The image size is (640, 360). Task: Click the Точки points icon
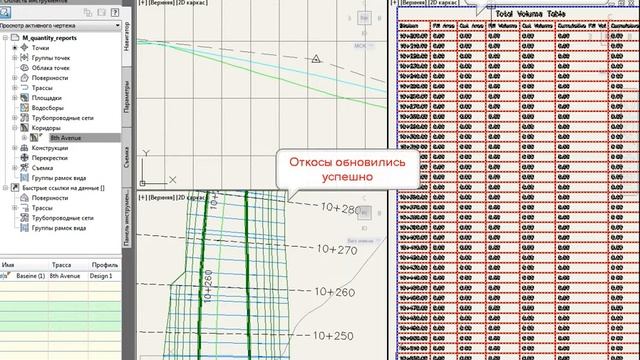(24, 48)
